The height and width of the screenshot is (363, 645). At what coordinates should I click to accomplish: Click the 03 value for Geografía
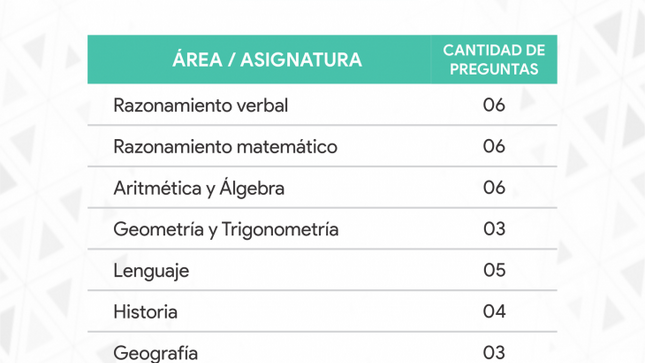(x=494, y=353)
